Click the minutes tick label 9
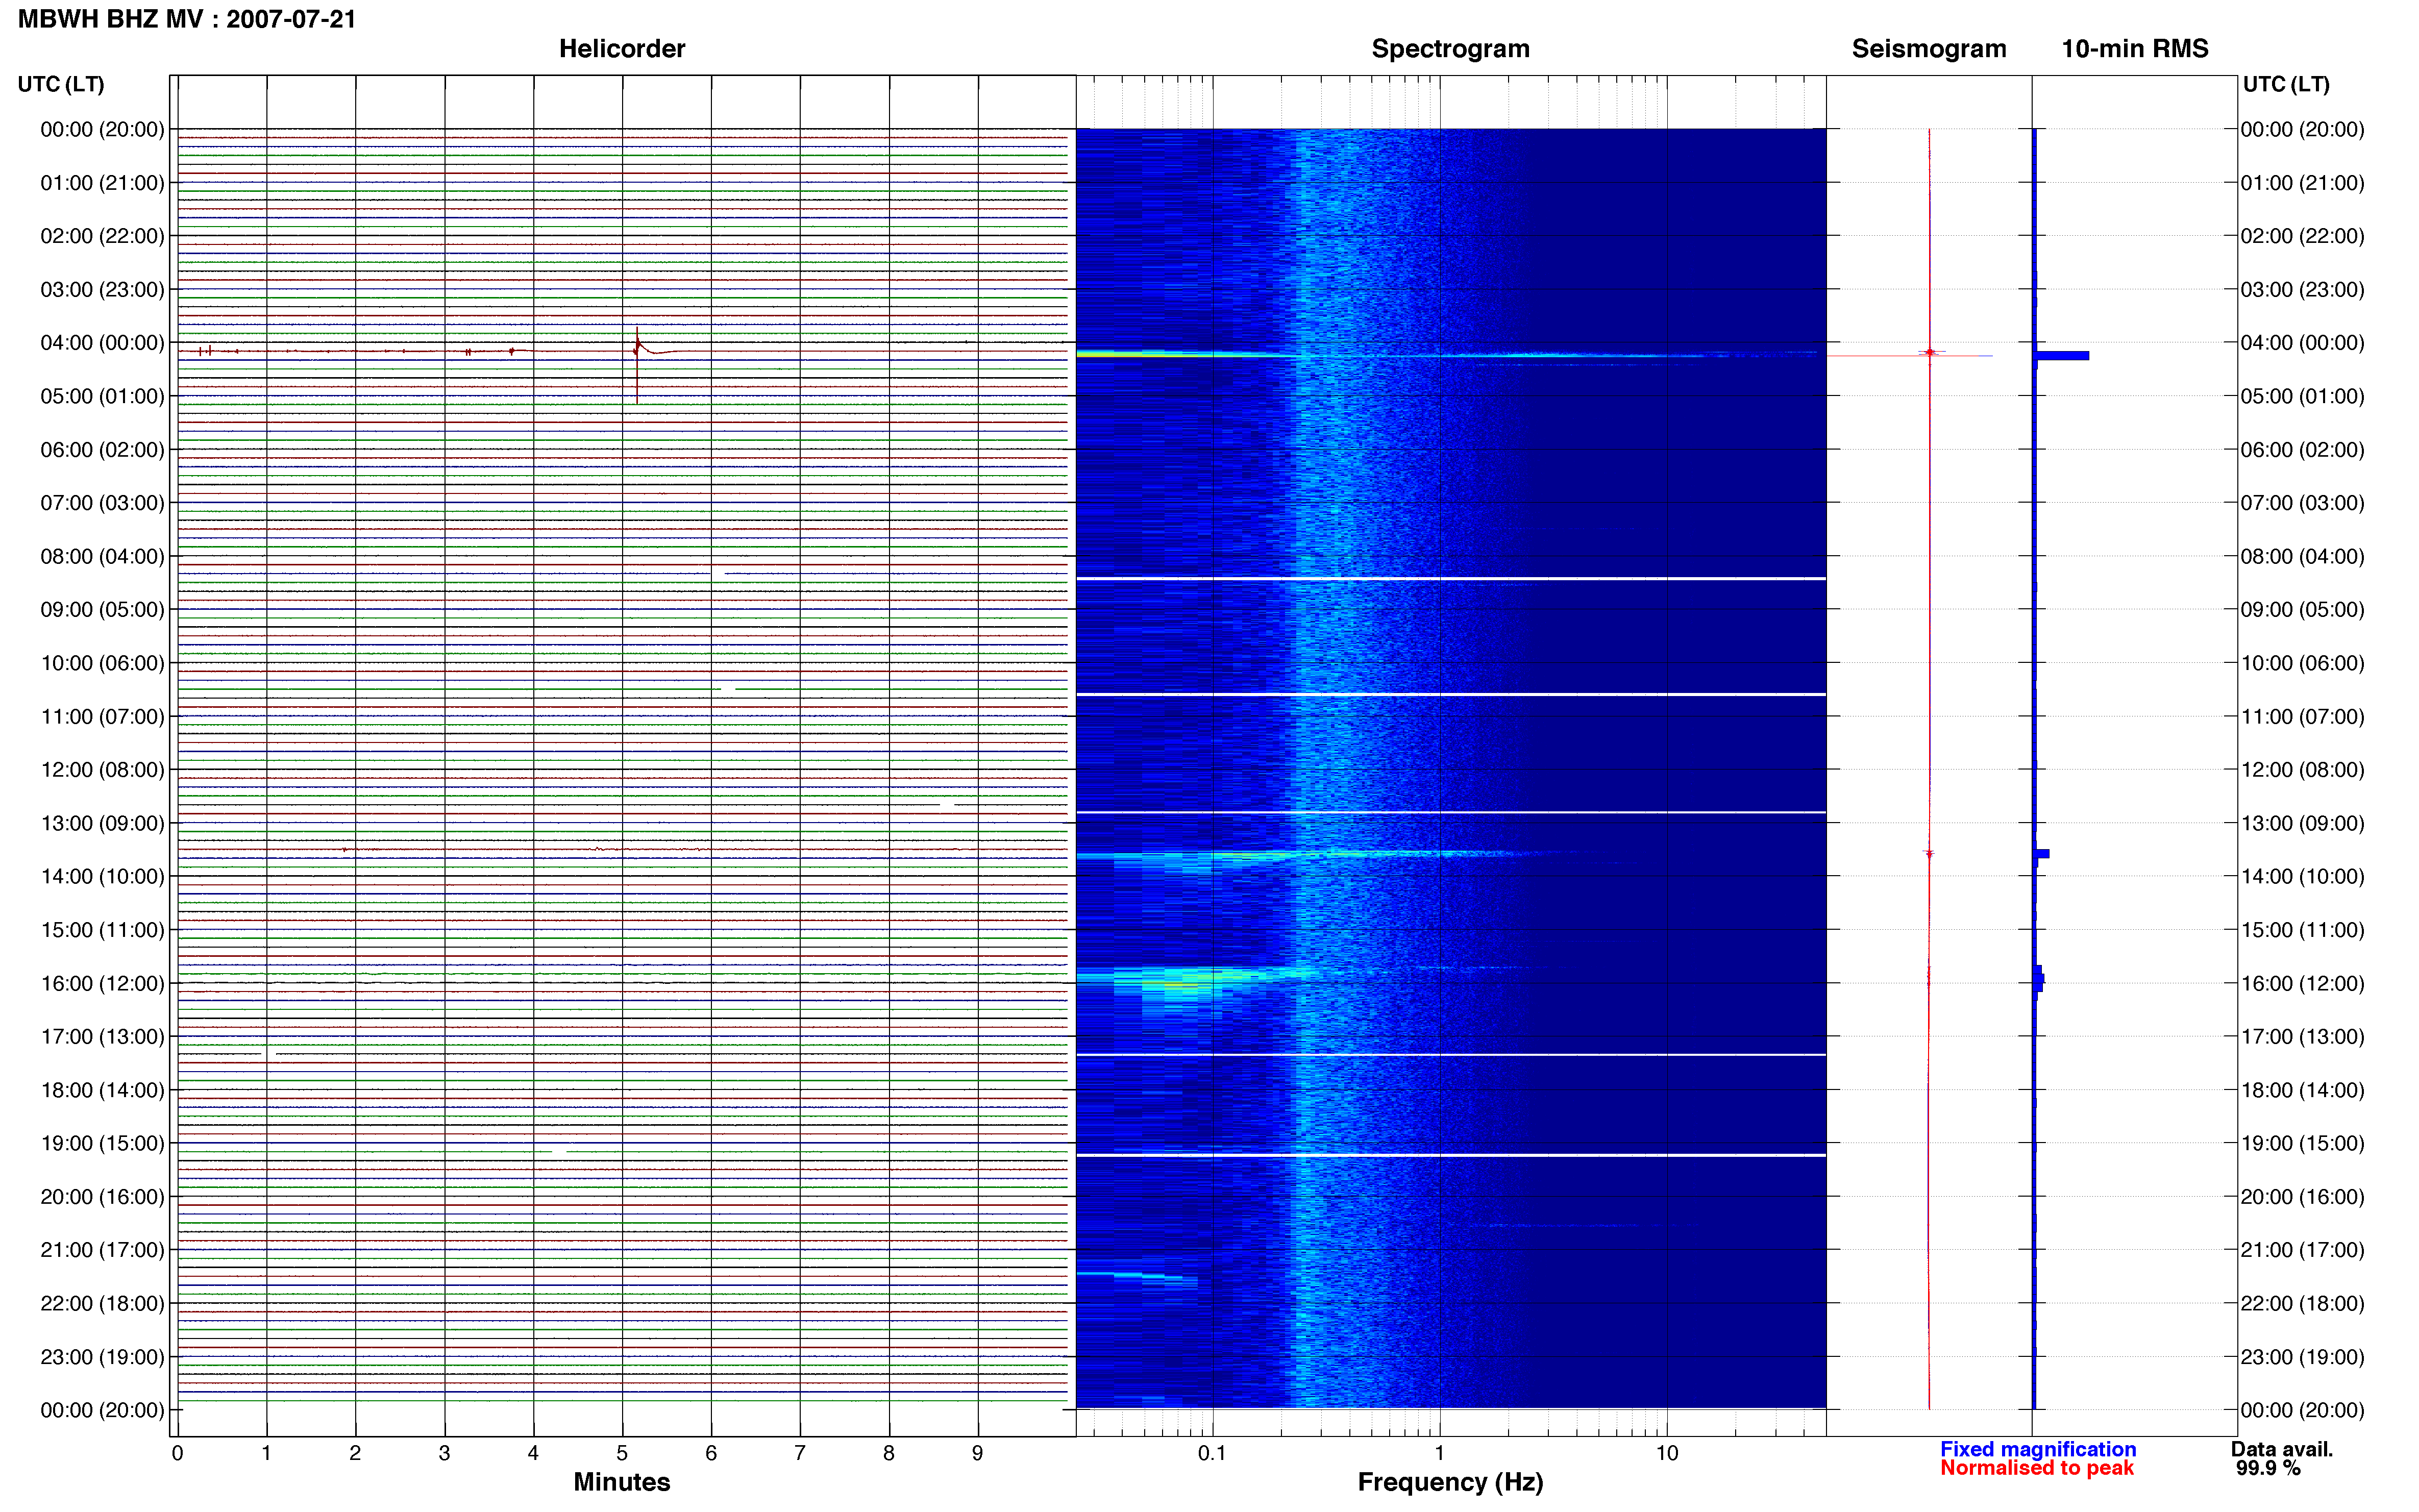Screen dimensions: 2419x1512 click(978, 1453)
